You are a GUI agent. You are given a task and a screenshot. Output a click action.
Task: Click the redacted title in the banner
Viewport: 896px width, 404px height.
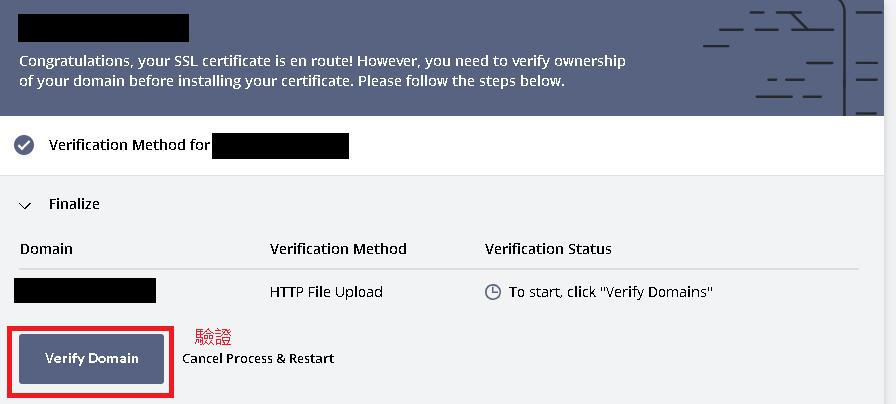pos(103,28)
